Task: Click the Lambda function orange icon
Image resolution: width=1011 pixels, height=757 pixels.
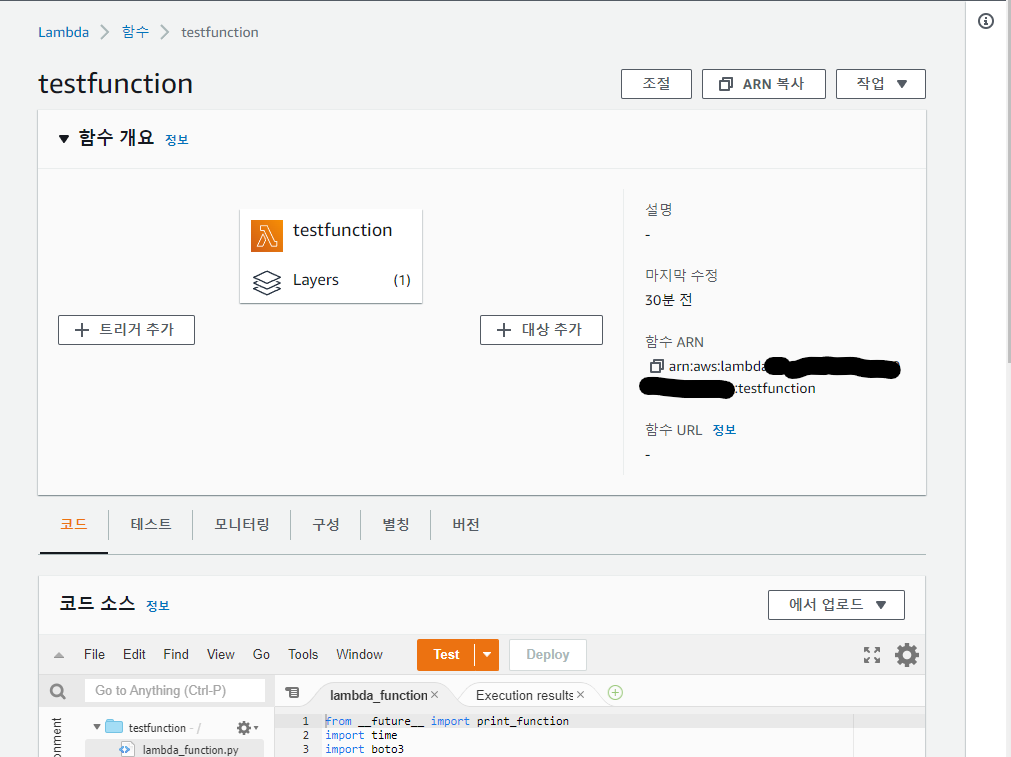Action: [x=267, y=235]
